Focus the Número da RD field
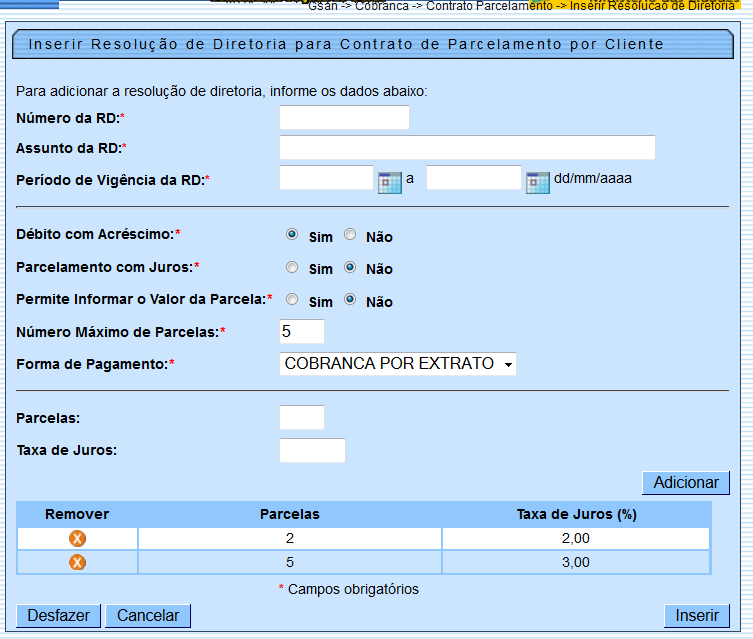Image resolution: width=753 pixels, height=639 pixels. (x=344, y=118)
